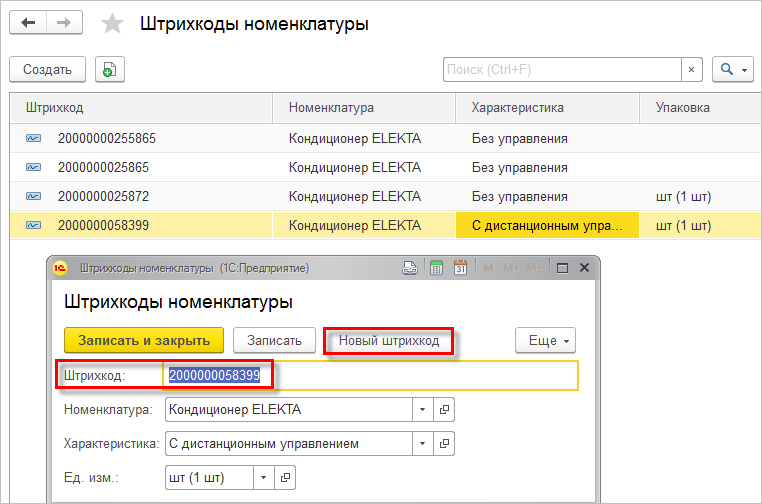The height and width of the screenshot is (504, 762).
Task: Open the calculator icon in dialog title bar
Action: click(x=436, y=268)
